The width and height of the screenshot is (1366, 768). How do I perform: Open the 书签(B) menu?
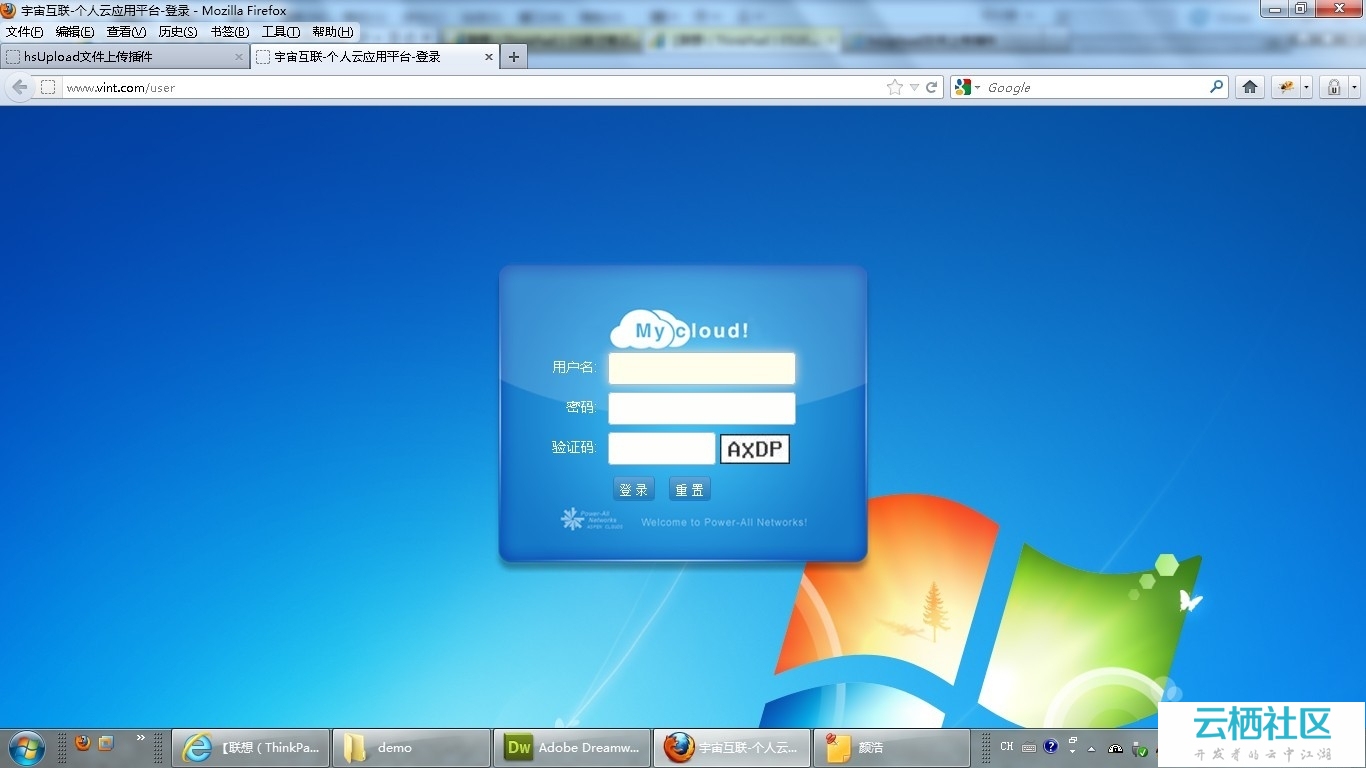tap(230, 32)
